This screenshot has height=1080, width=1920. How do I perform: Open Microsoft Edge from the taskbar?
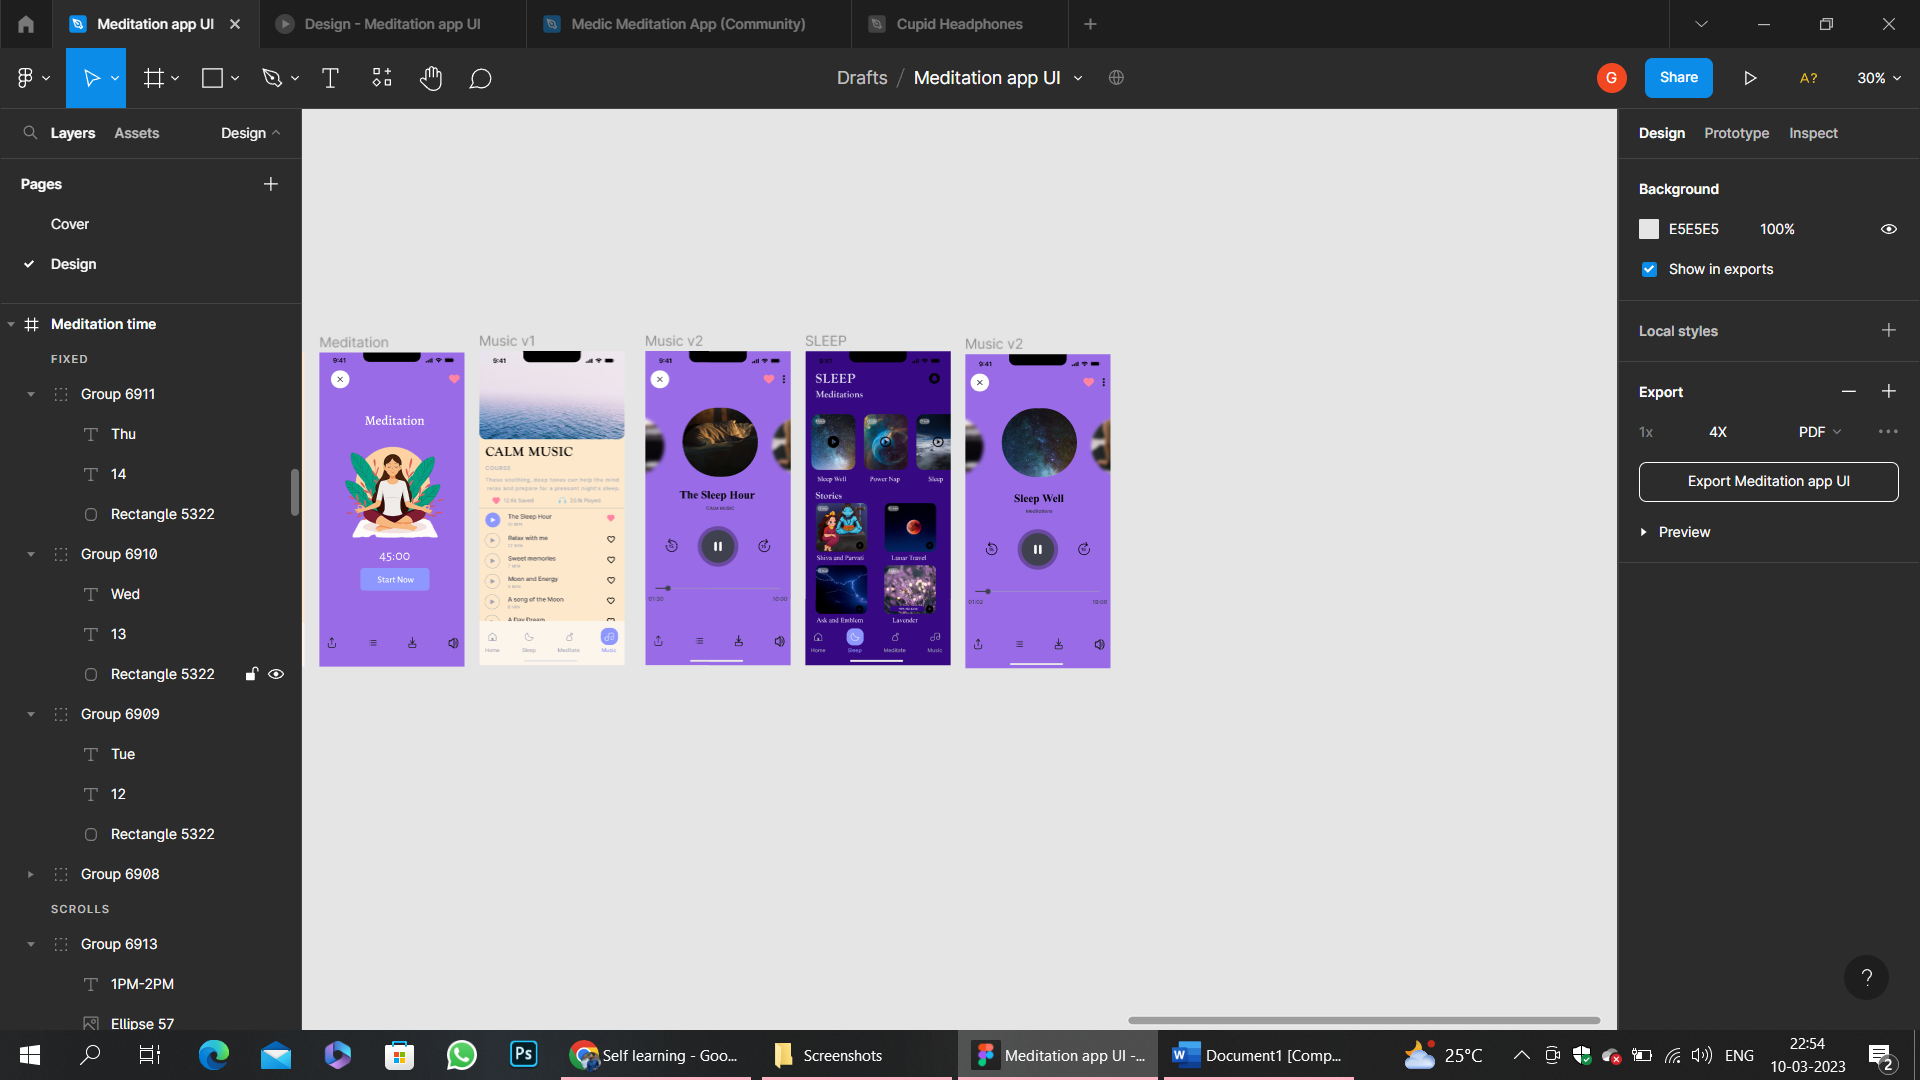click(x=213, y=1054)
